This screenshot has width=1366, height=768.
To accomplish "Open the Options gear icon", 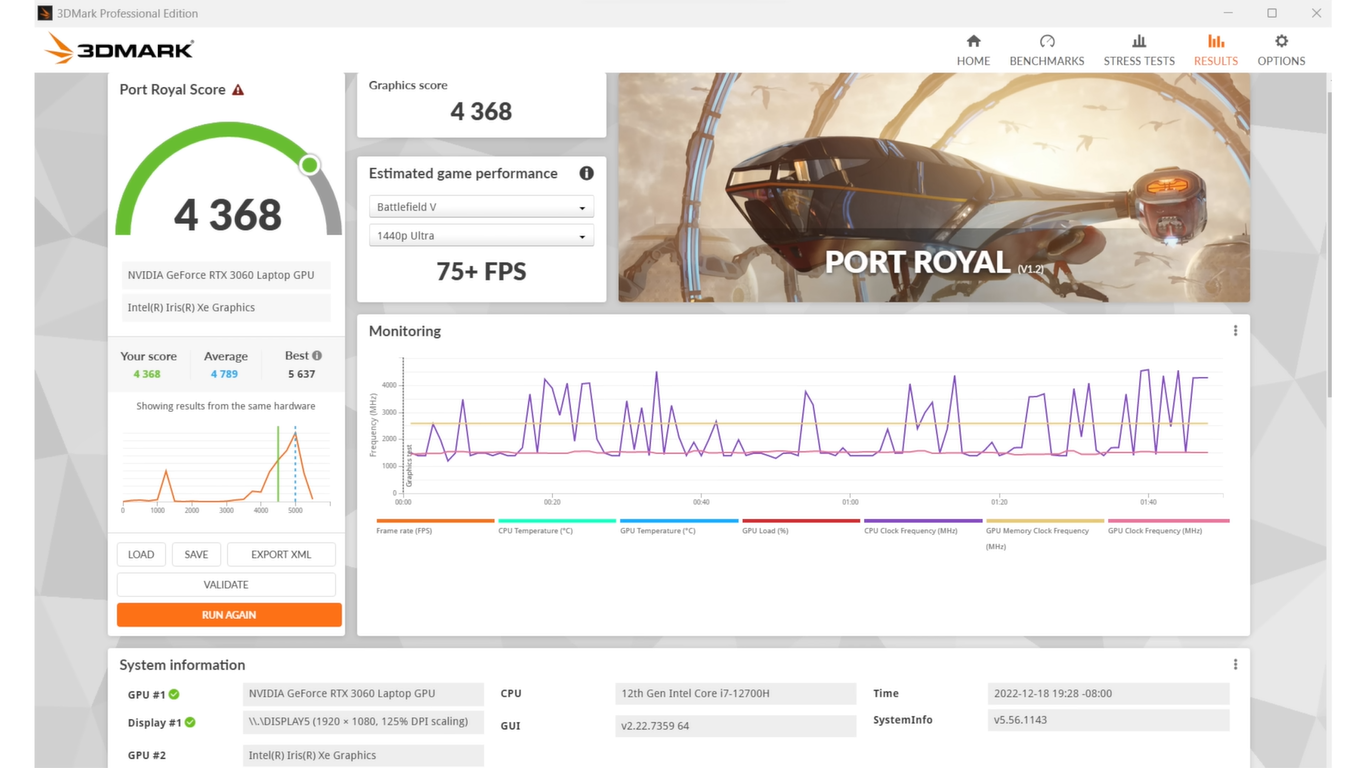I will point(1281,42).
